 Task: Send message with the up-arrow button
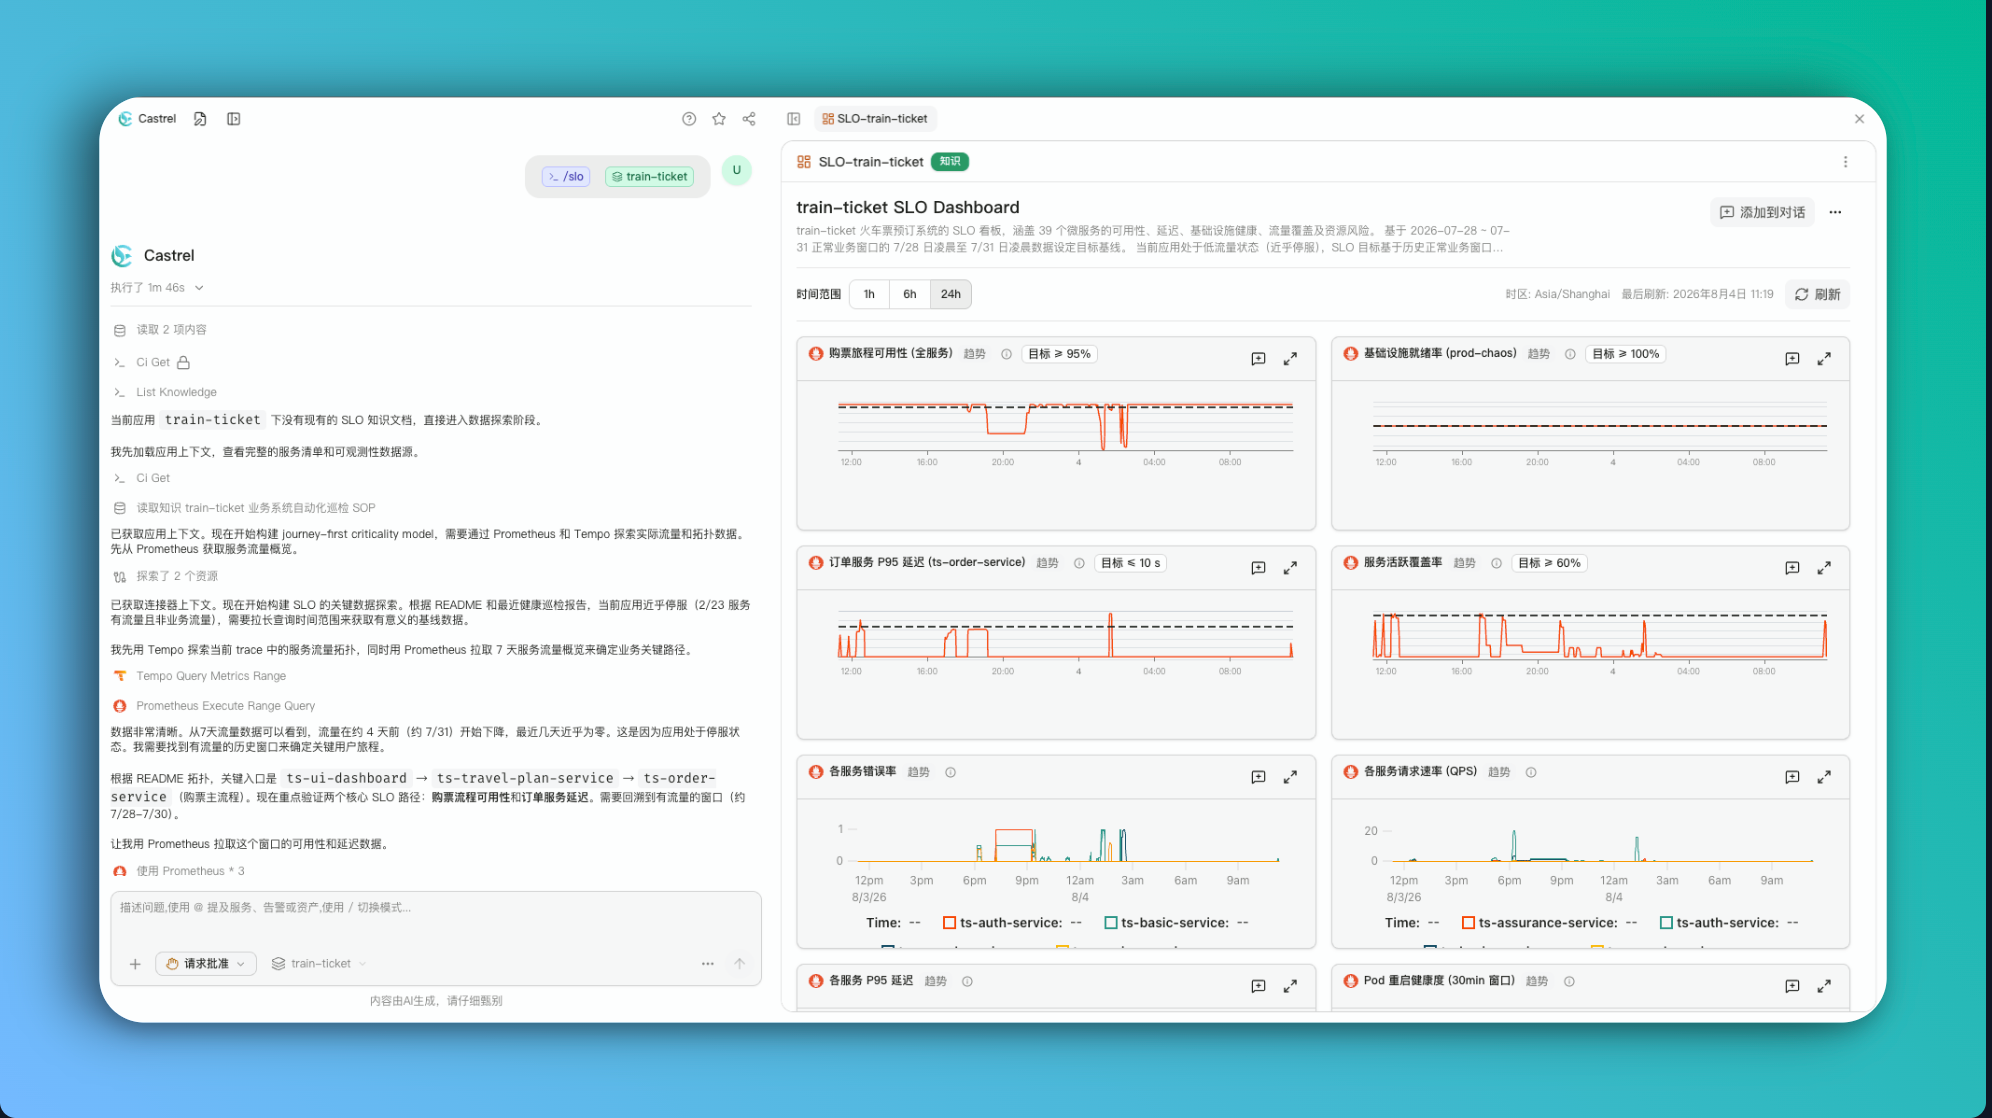(740, 964)
